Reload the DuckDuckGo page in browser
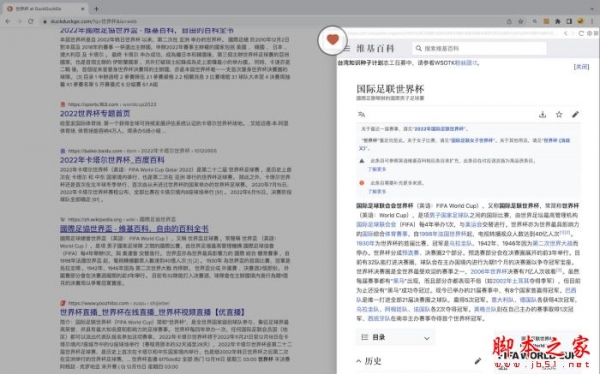The image size is (600, 374). [x=31, y=21]
